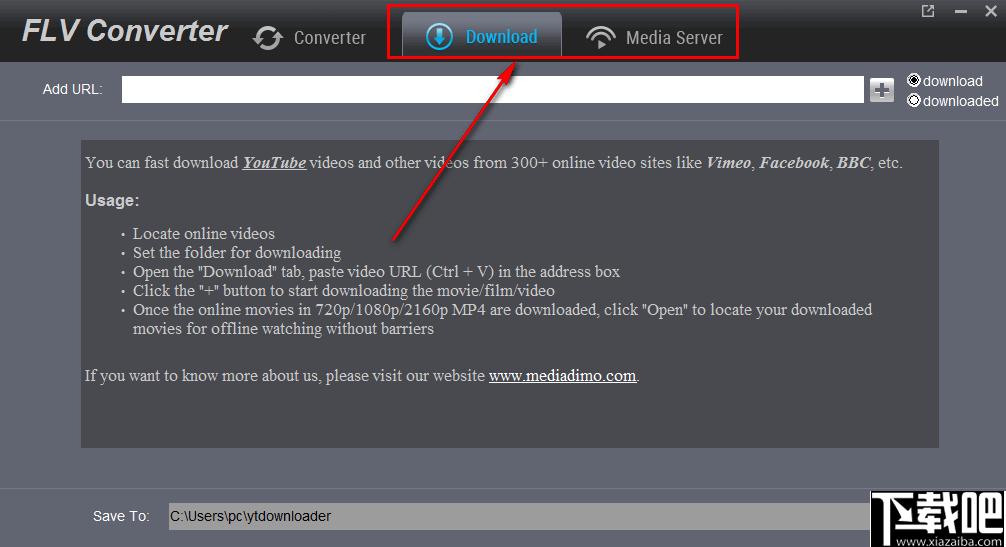This screenshot has width=1006, height=547.
Task: Click the plus button to add URL
Action: [882, 90]
